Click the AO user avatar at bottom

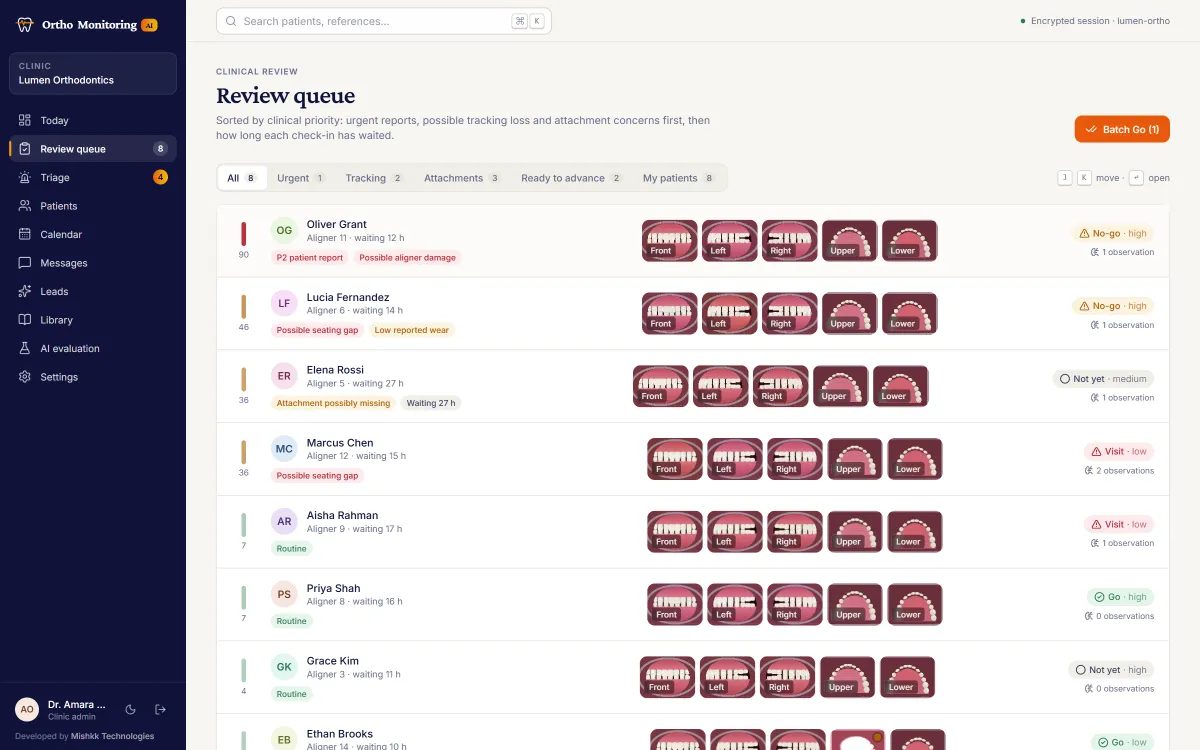tap(27, 709)
